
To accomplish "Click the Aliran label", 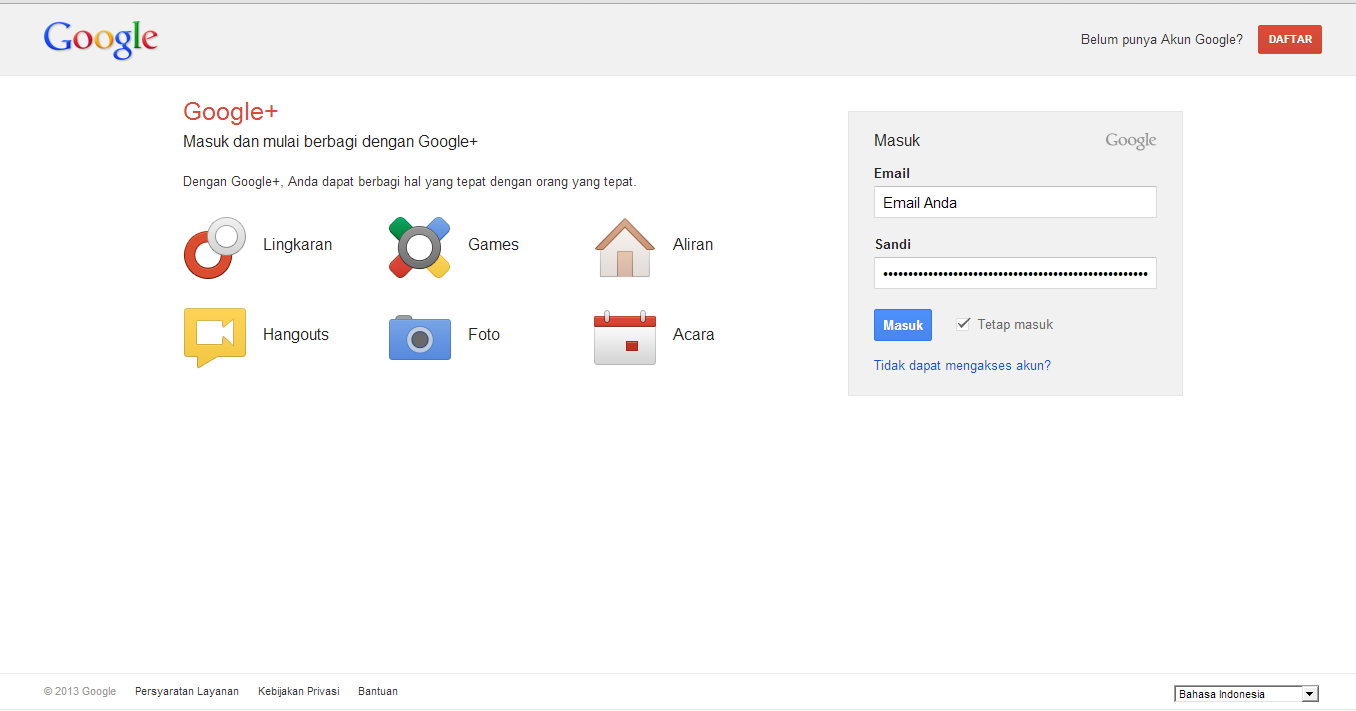I will pyautogui.click(x=693, y=245).
